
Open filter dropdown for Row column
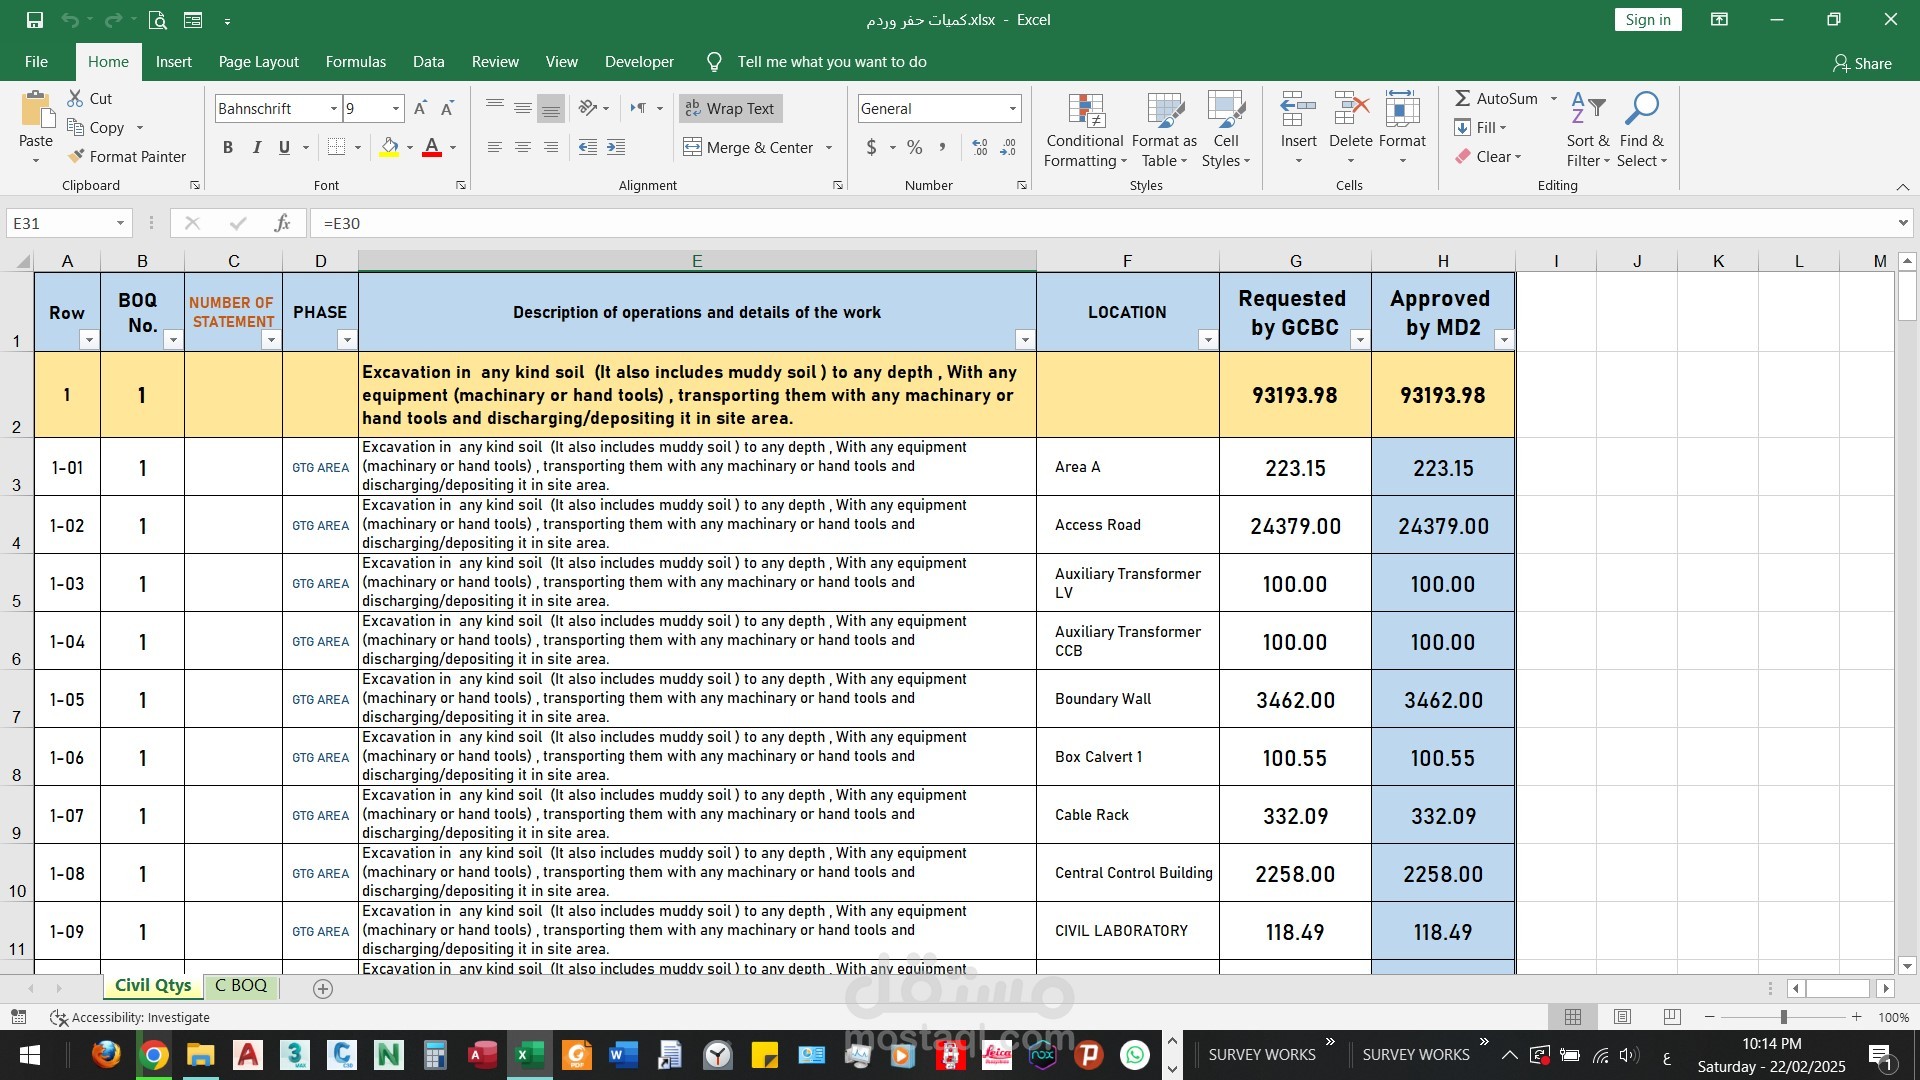(89, 340)
